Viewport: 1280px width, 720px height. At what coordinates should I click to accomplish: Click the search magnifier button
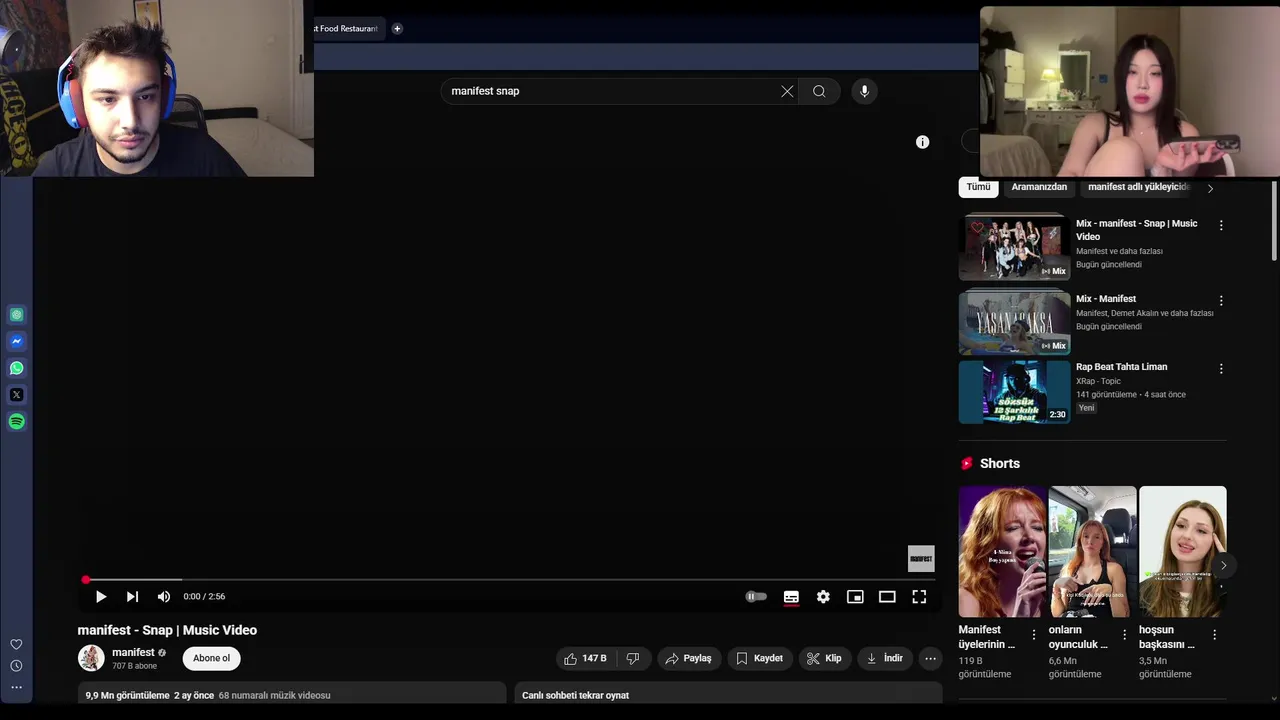[819, 91]
